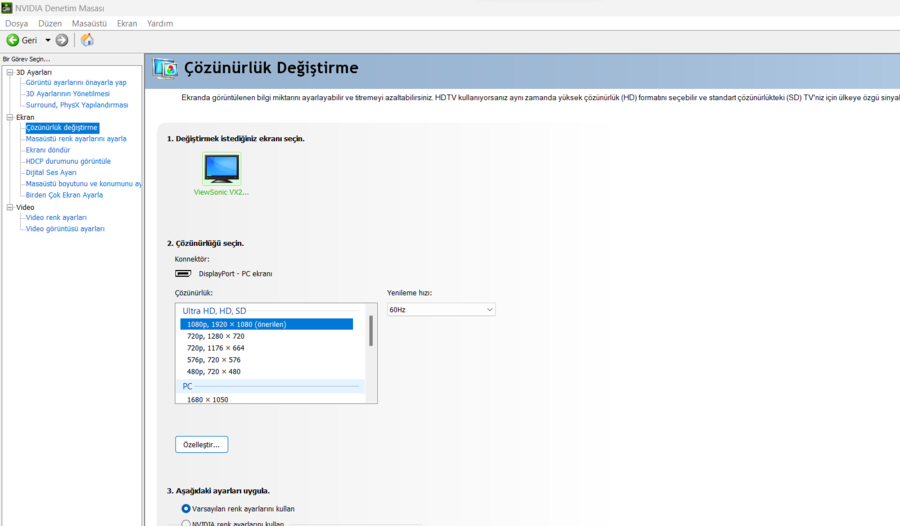Click the Özelleştir... button
Image resolution: width=900 pixels, height=526 pixels.
[201, 444]
